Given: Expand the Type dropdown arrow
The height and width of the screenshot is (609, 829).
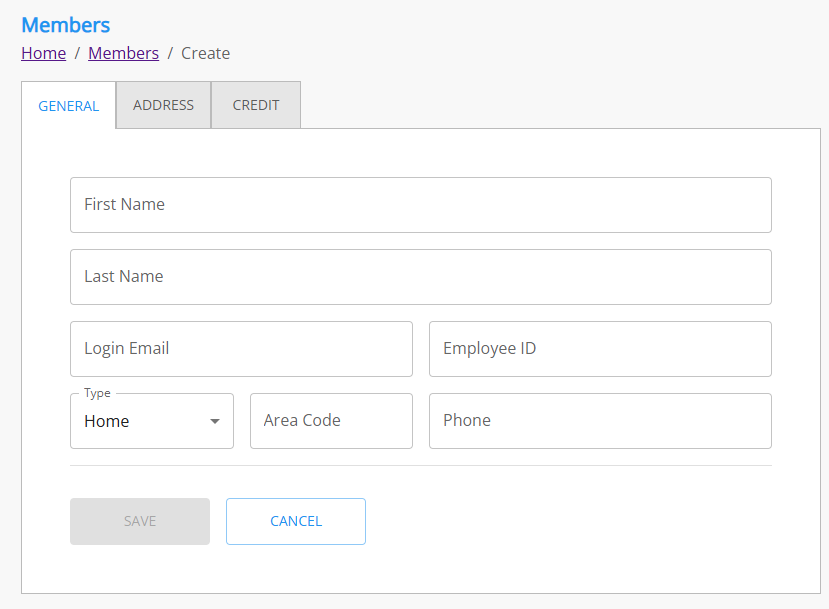Looking at the screenshot, I should point(215,422).
